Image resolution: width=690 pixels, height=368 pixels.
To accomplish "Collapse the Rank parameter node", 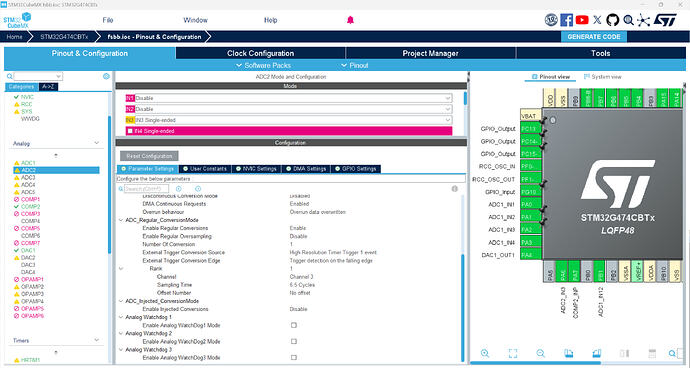I will point(121,269).
